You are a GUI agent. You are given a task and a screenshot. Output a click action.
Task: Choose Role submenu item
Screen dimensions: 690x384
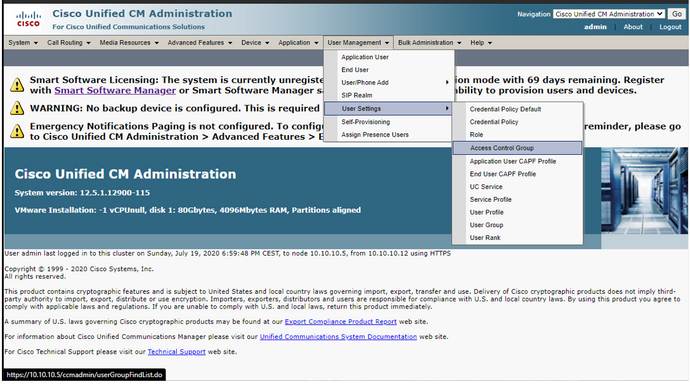(x=518, y=135)
